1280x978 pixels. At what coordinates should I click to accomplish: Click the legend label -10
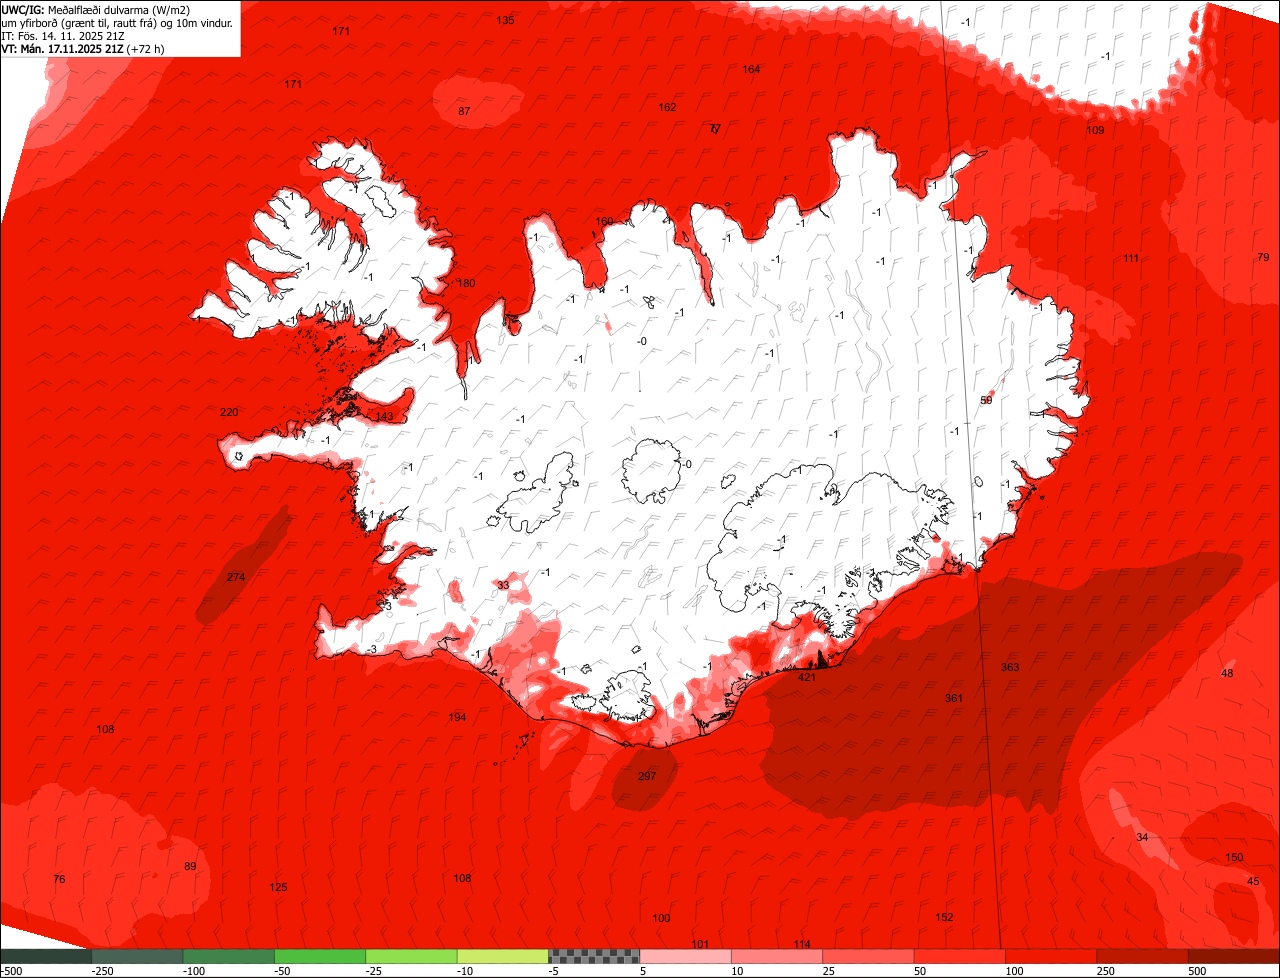point(466,971)
